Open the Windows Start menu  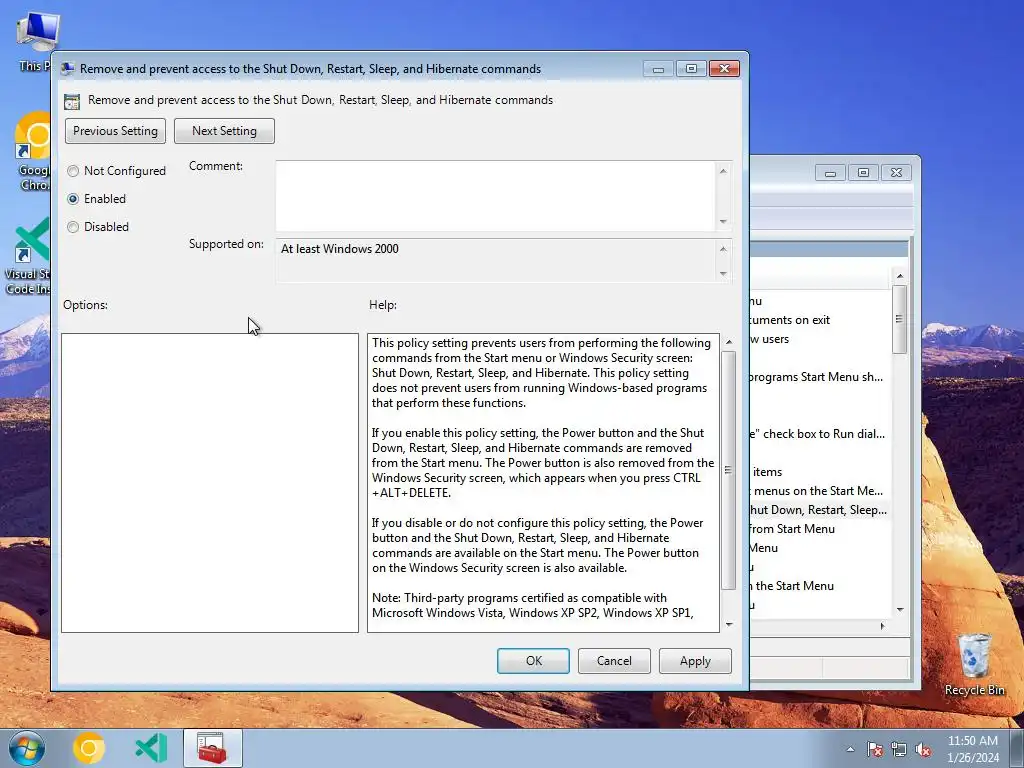pyautogui.click(x=27, y=748)
